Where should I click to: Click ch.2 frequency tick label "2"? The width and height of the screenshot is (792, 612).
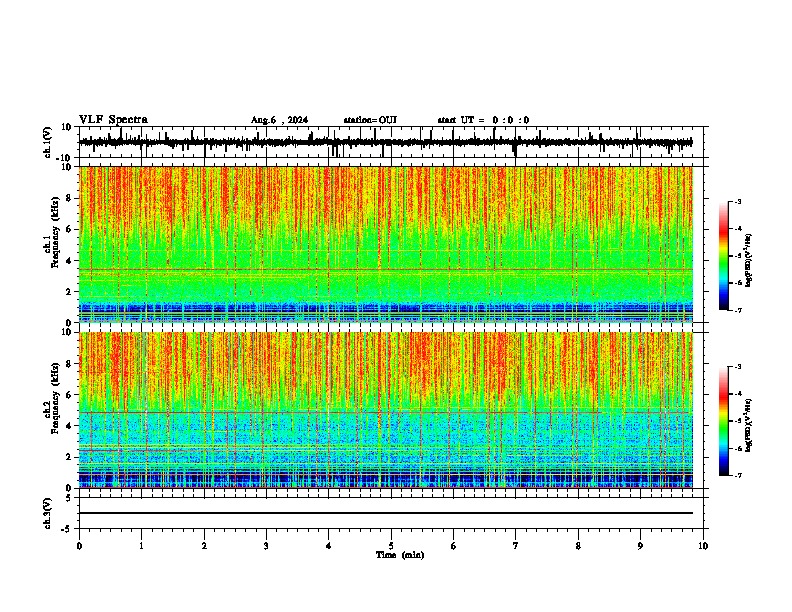70,457
